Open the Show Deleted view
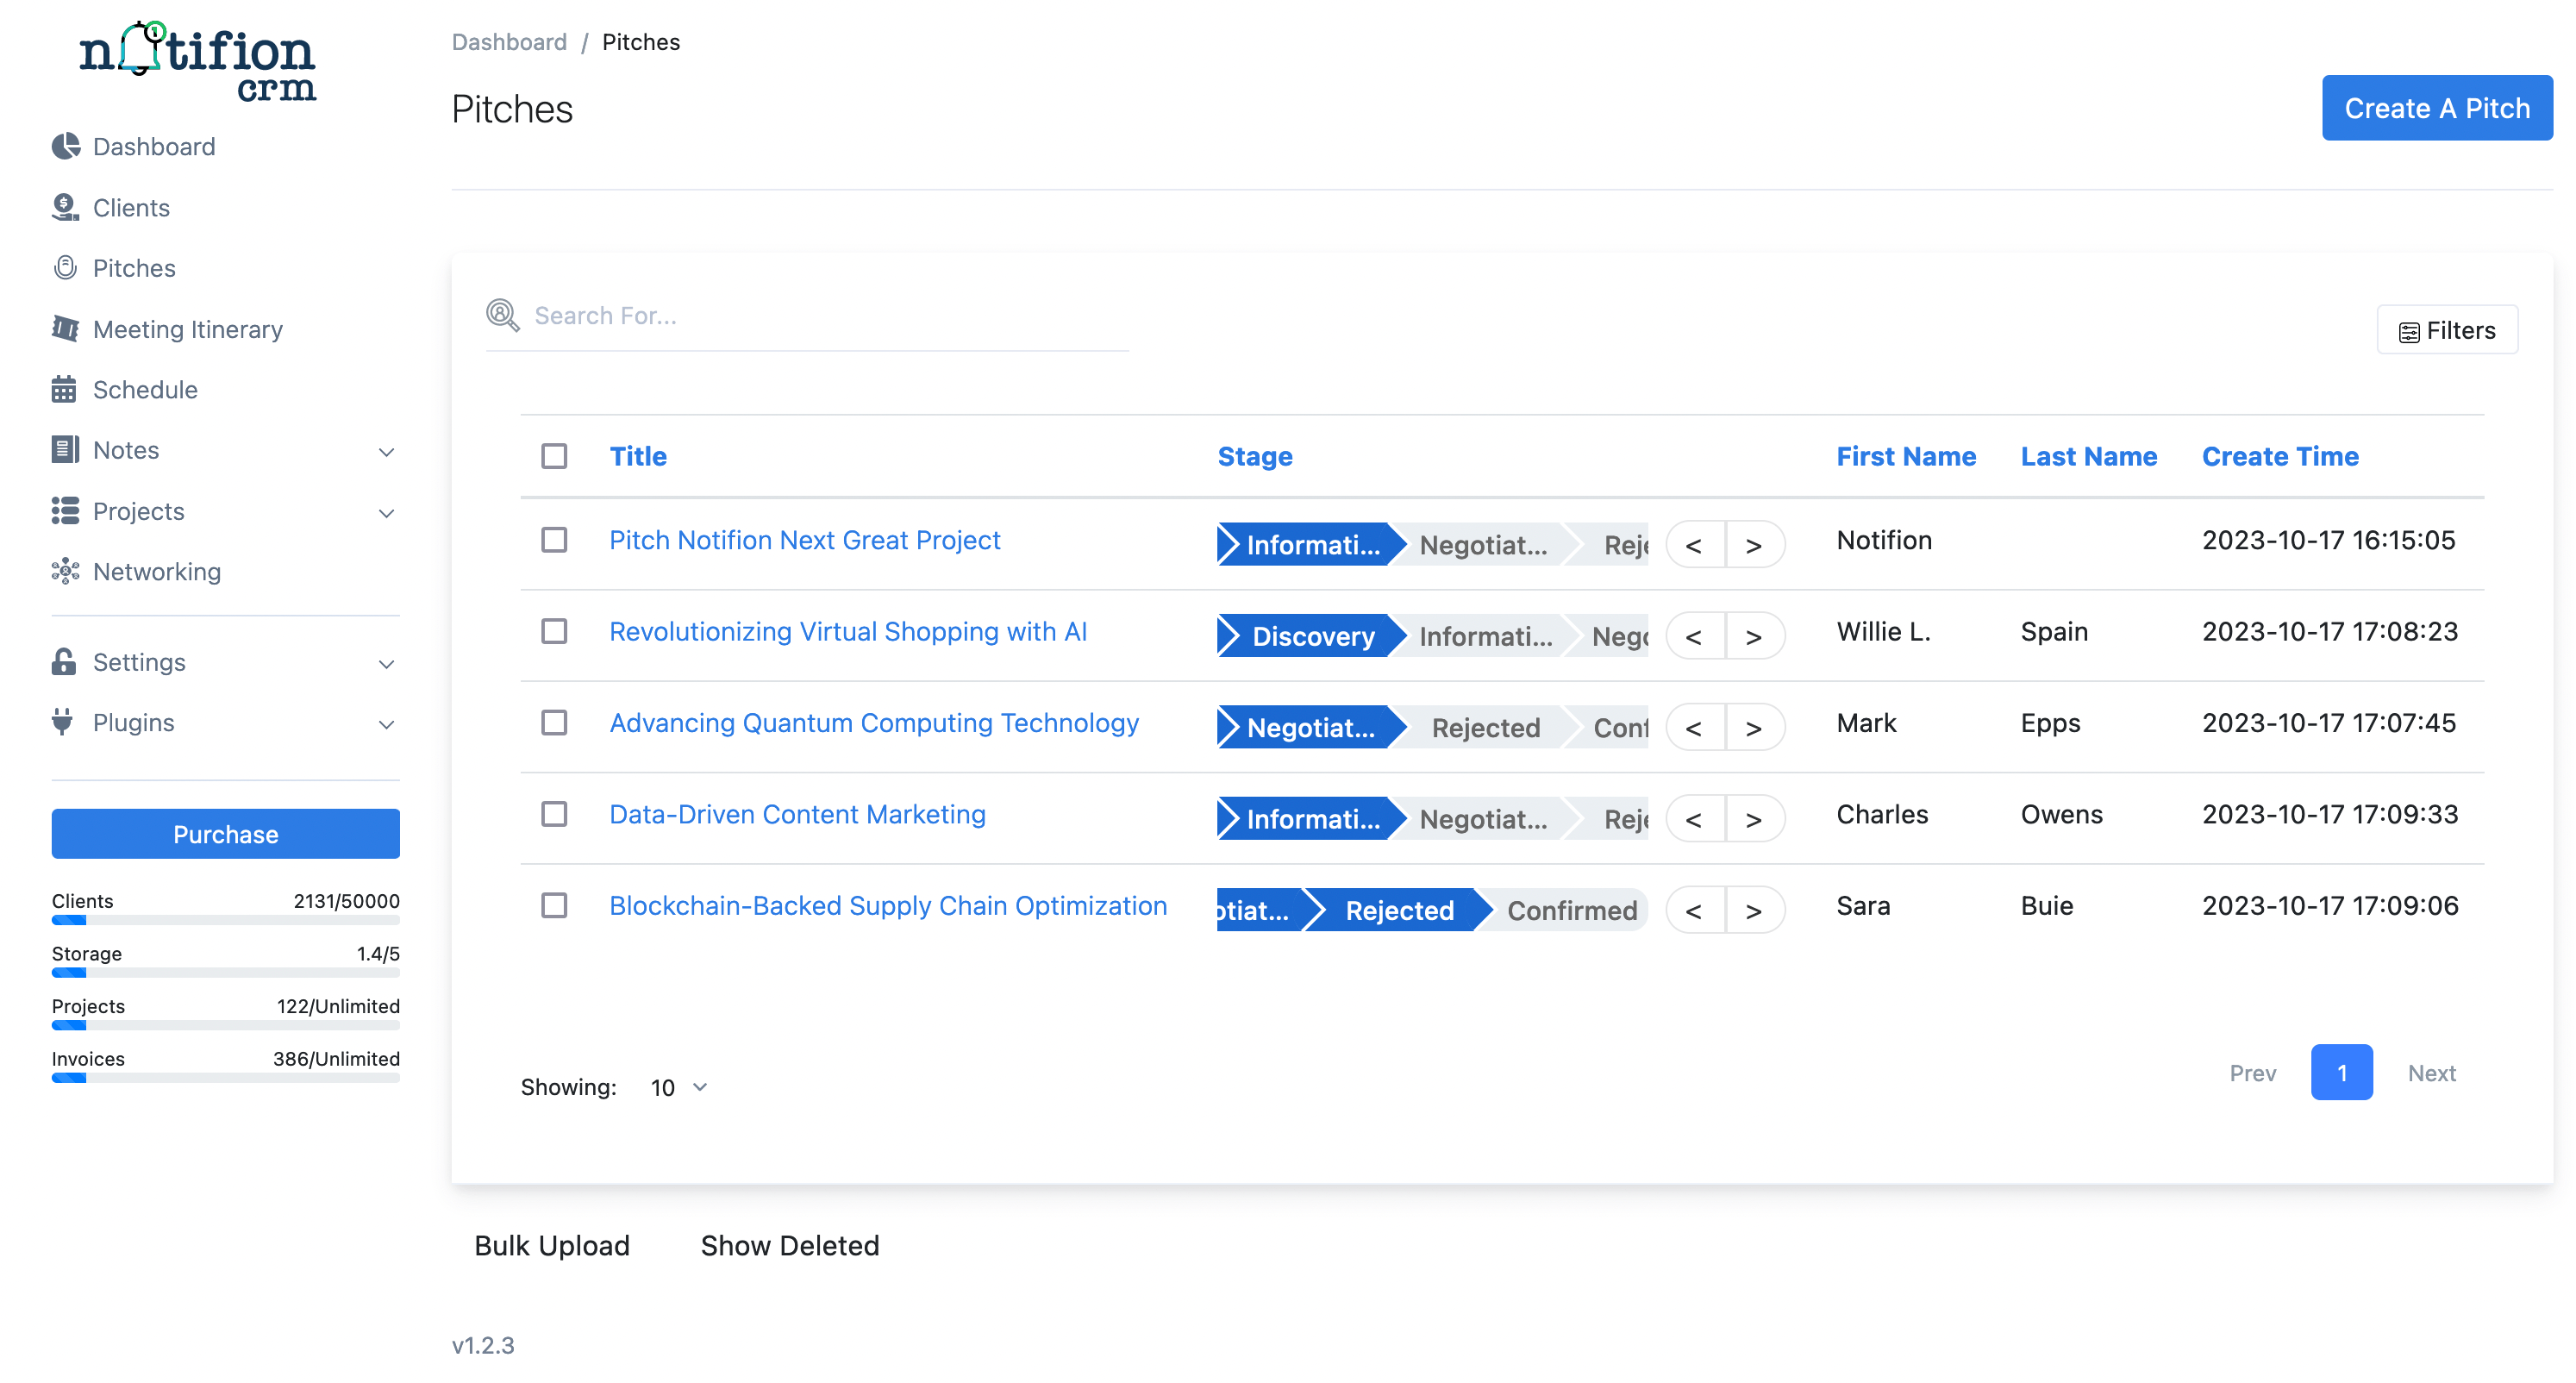This screenshot has width=2576, height=1383. (789, 1245)
